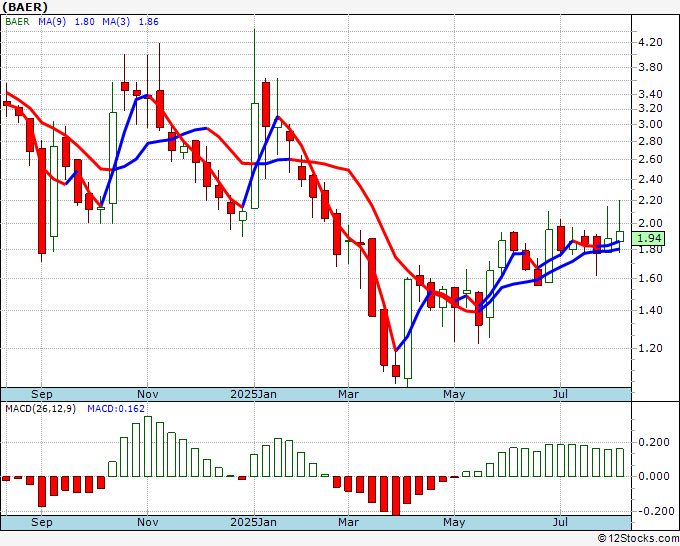Click the (BAER) chart title
This screenshot has height=546, width=680.
(x=25, y=7)
